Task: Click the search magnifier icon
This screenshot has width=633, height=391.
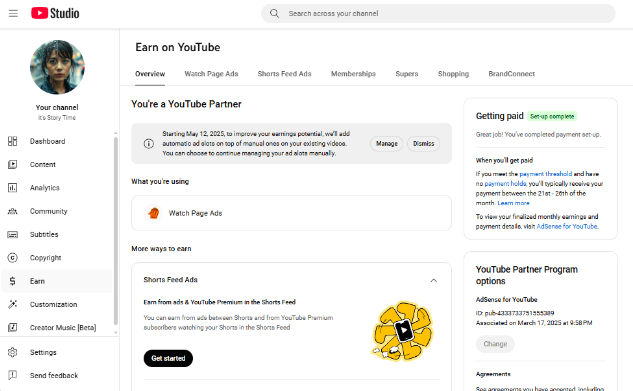Action: click(x=275, y=13)
